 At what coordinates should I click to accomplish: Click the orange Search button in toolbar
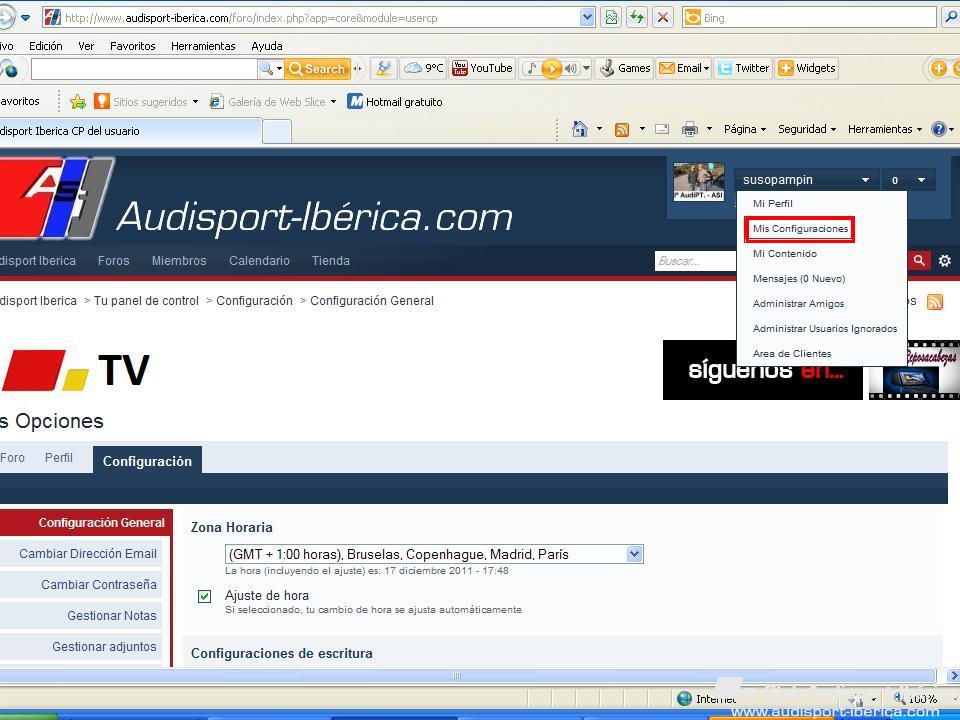(317, 69)
